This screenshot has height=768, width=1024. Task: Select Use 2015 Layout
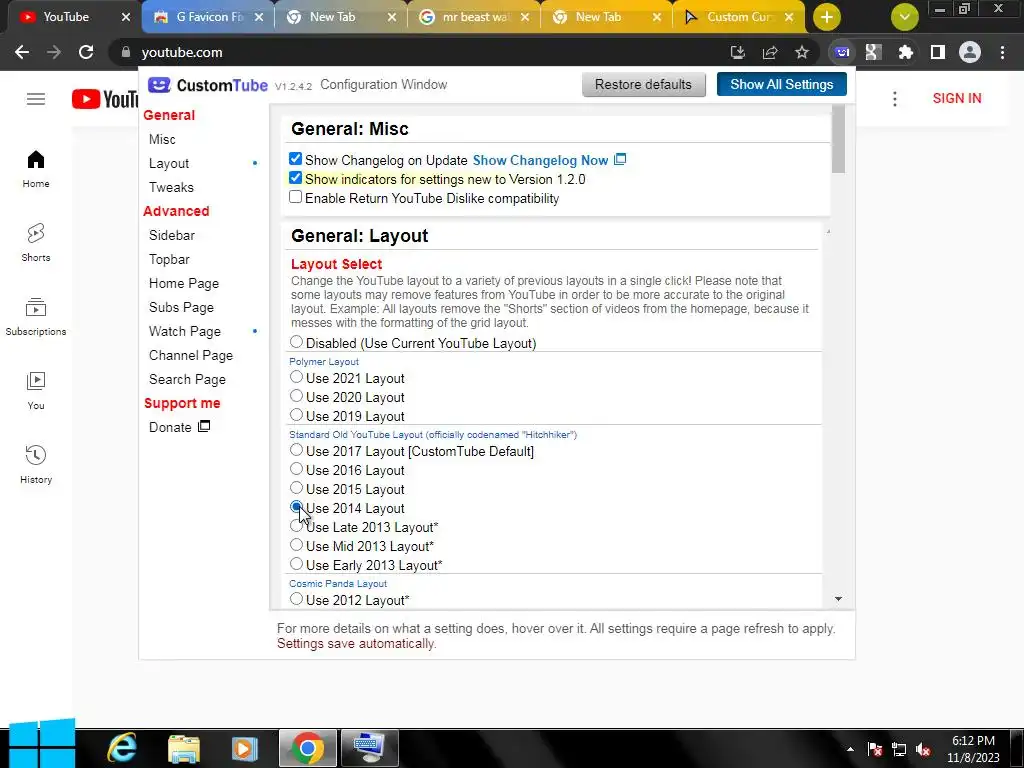[x=296, y=488]
